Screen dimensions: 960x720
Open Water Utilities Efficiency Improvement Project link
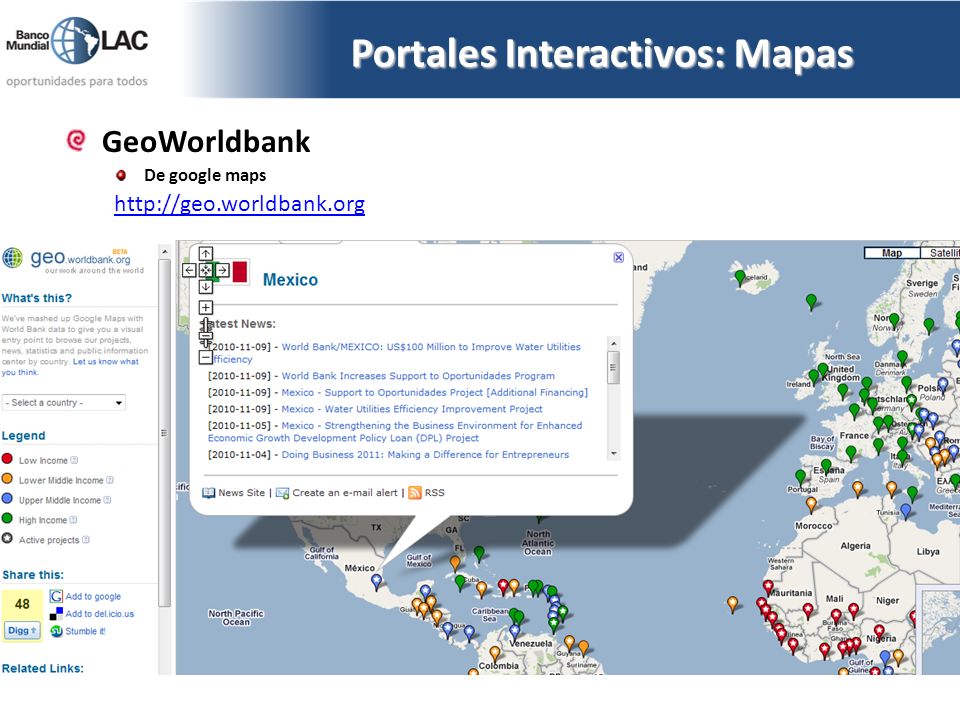(x=412, y=408)
